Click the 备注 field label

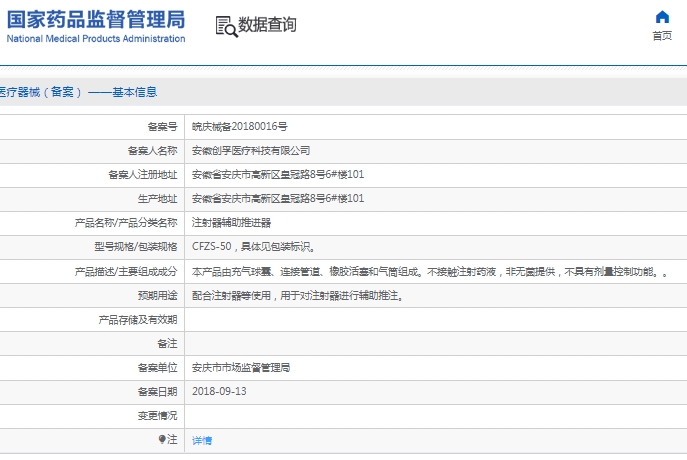click(167, 344)
